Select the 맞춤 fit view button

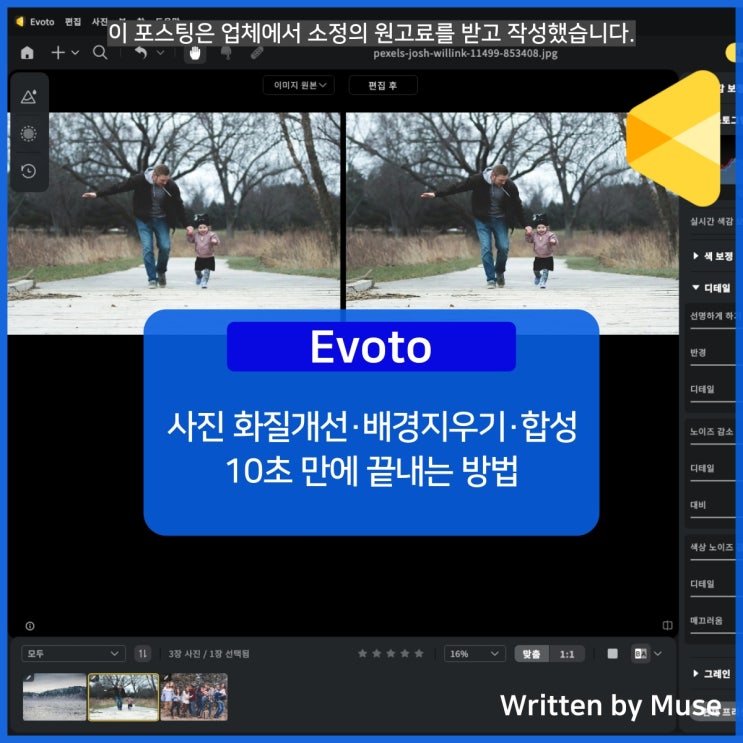pos(532,654)
